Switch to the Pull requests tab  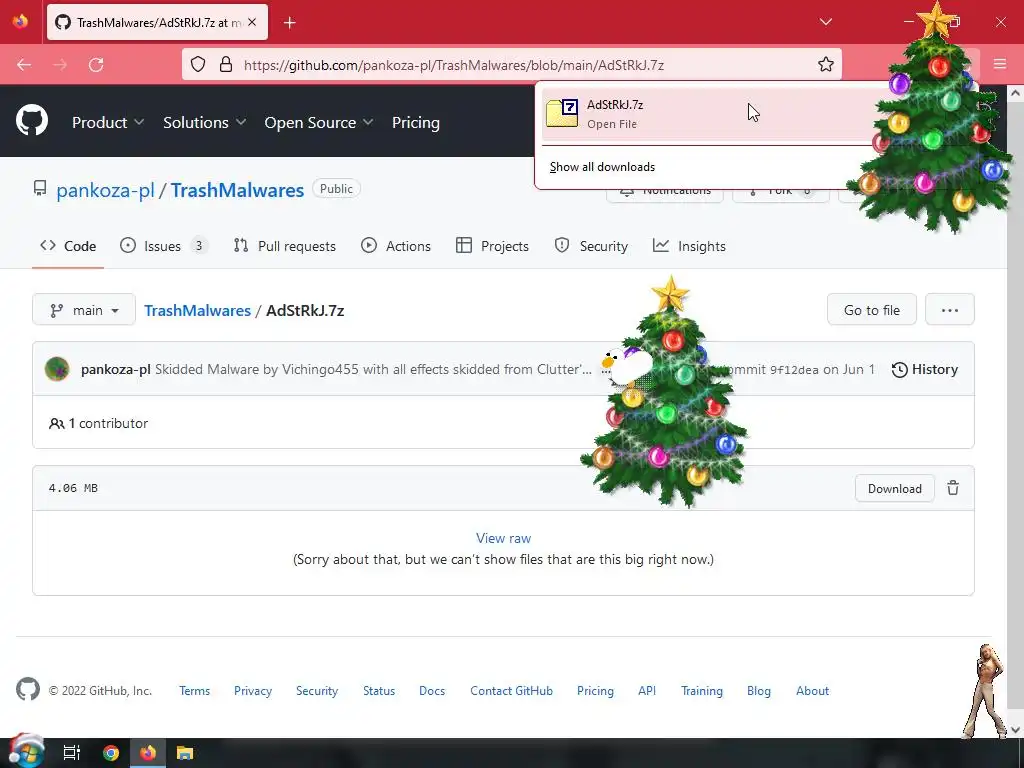(285, 246)
